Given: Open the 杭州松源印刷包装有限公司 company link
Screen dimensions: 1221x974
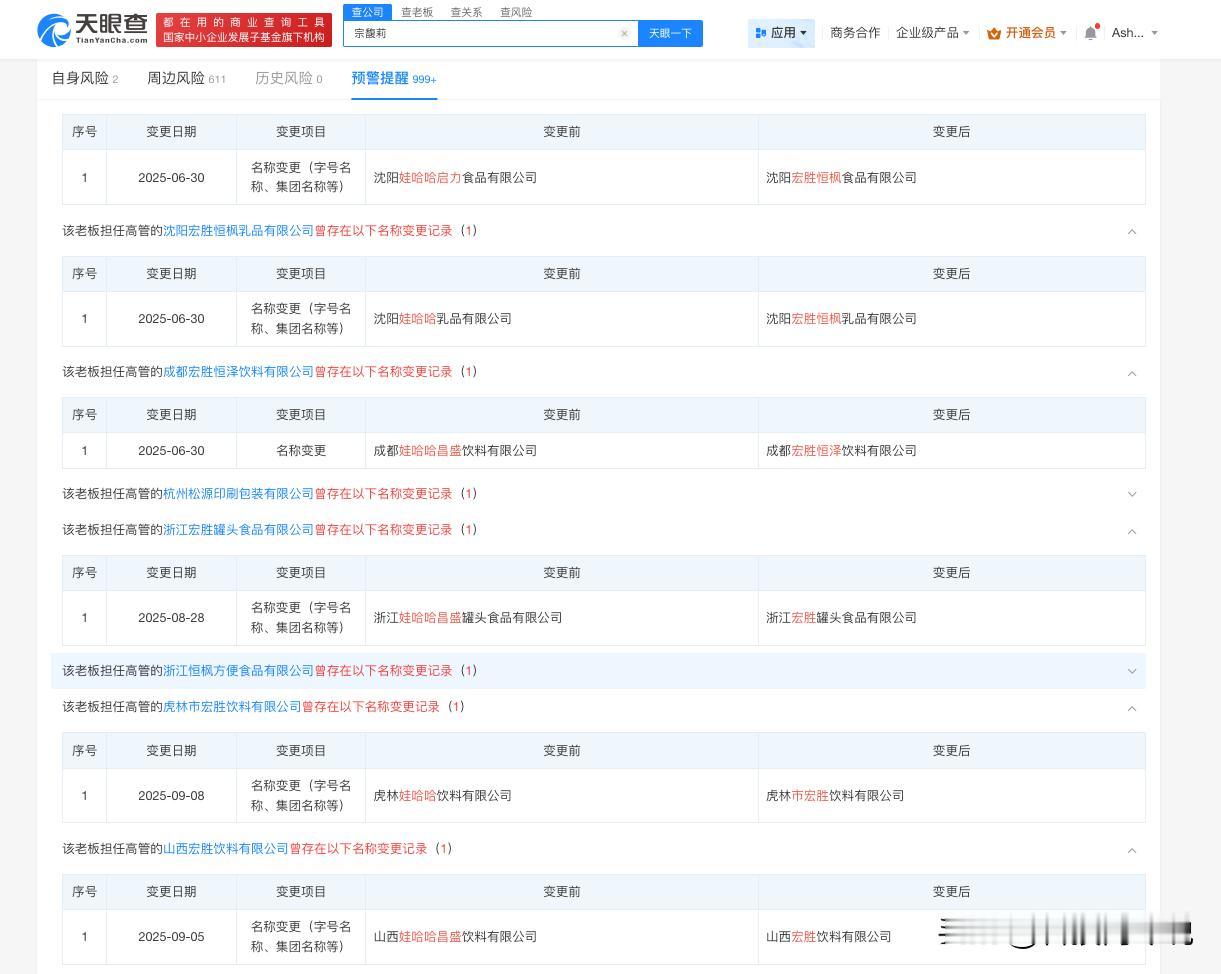Looking at the screenshot, I should coord(238,494).
